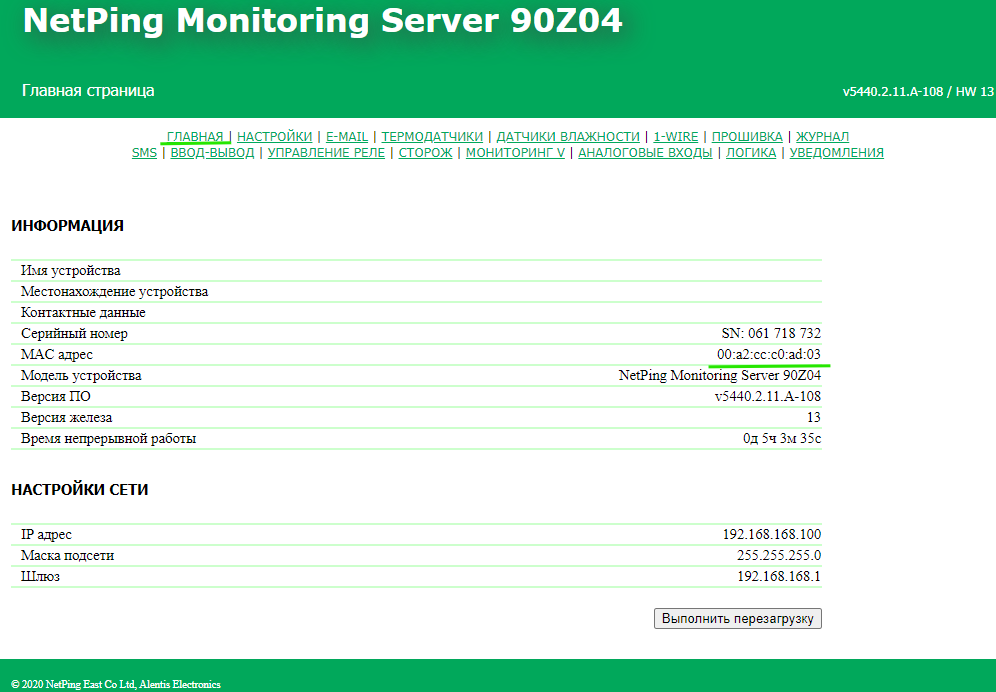Go to УВЕДОМЛЕНИЯ notifications page
The image size is (996, 692).
[x=837, y=153]
